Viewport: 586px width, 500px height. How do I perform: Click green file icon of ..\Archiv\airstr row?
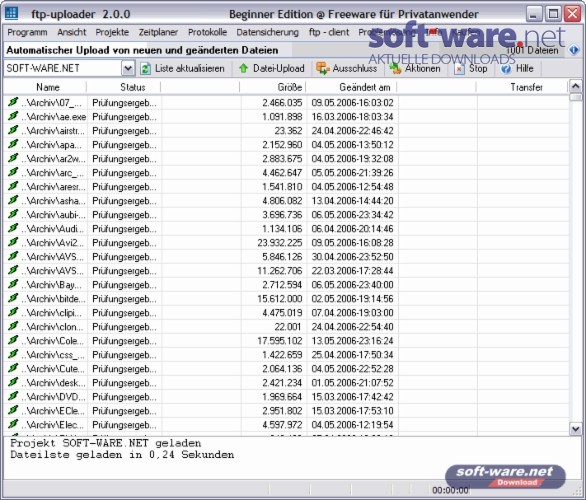[x=13, y=130]
